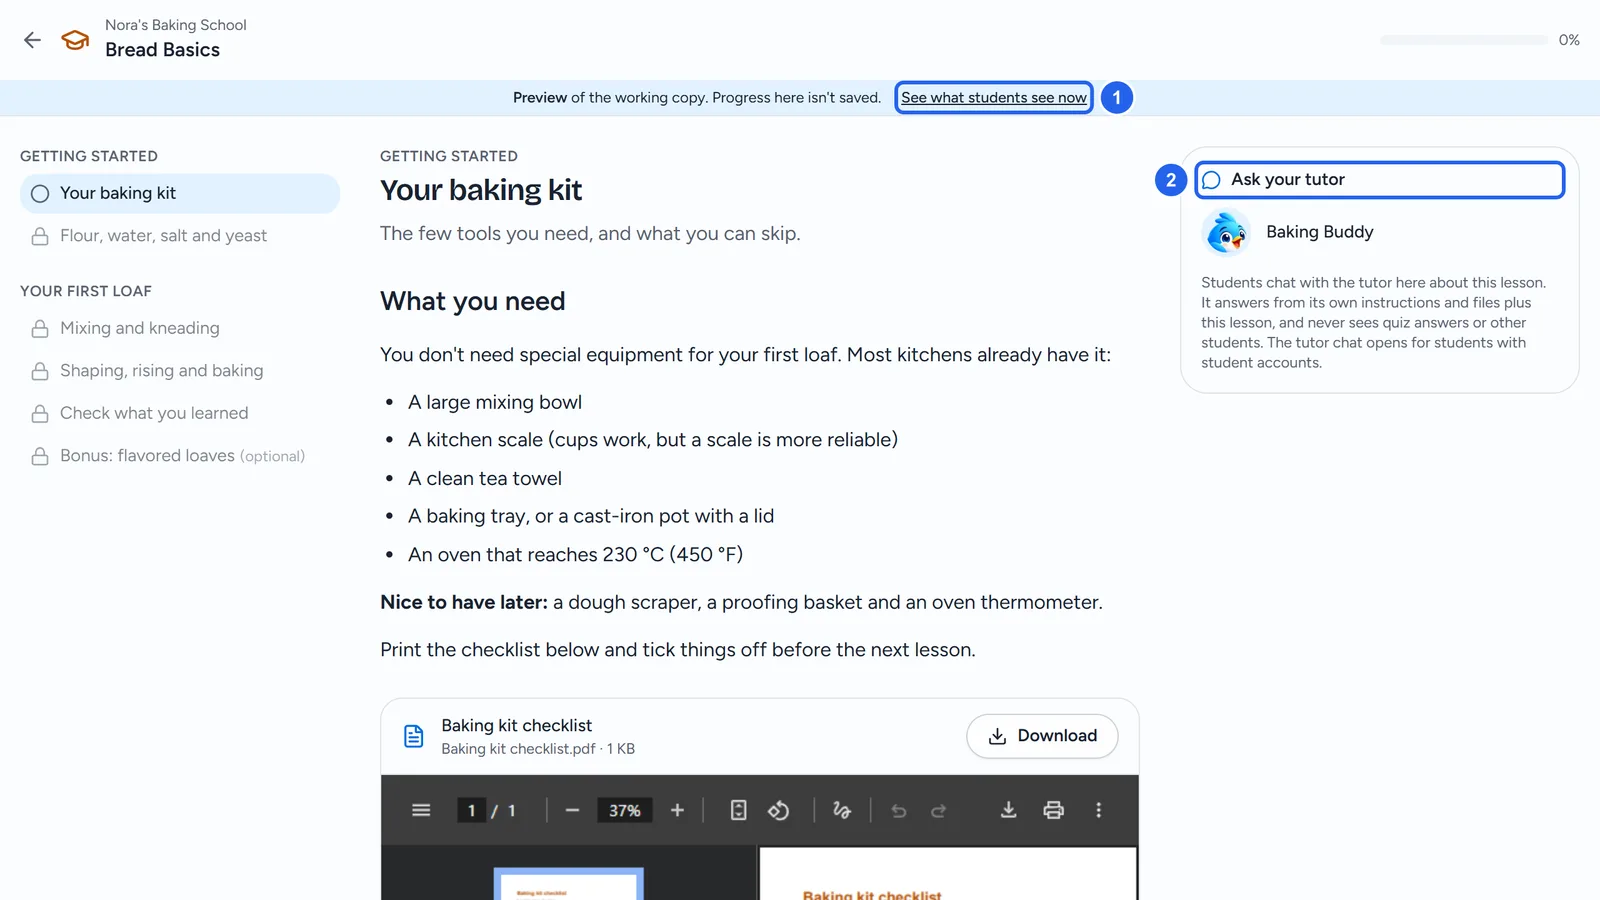Open the Check what you learned lesson
Viewport: 1600px width, 900px height.
point(180,413)
